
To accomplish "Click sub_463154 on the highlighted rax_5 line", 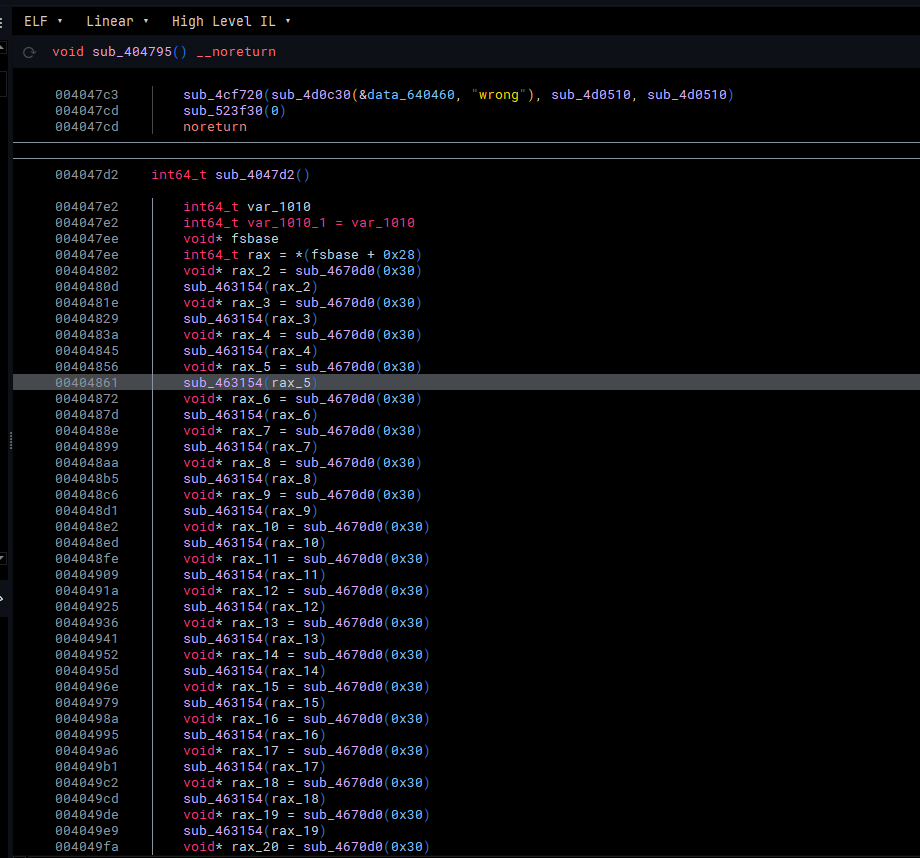I will coord(222,383).
